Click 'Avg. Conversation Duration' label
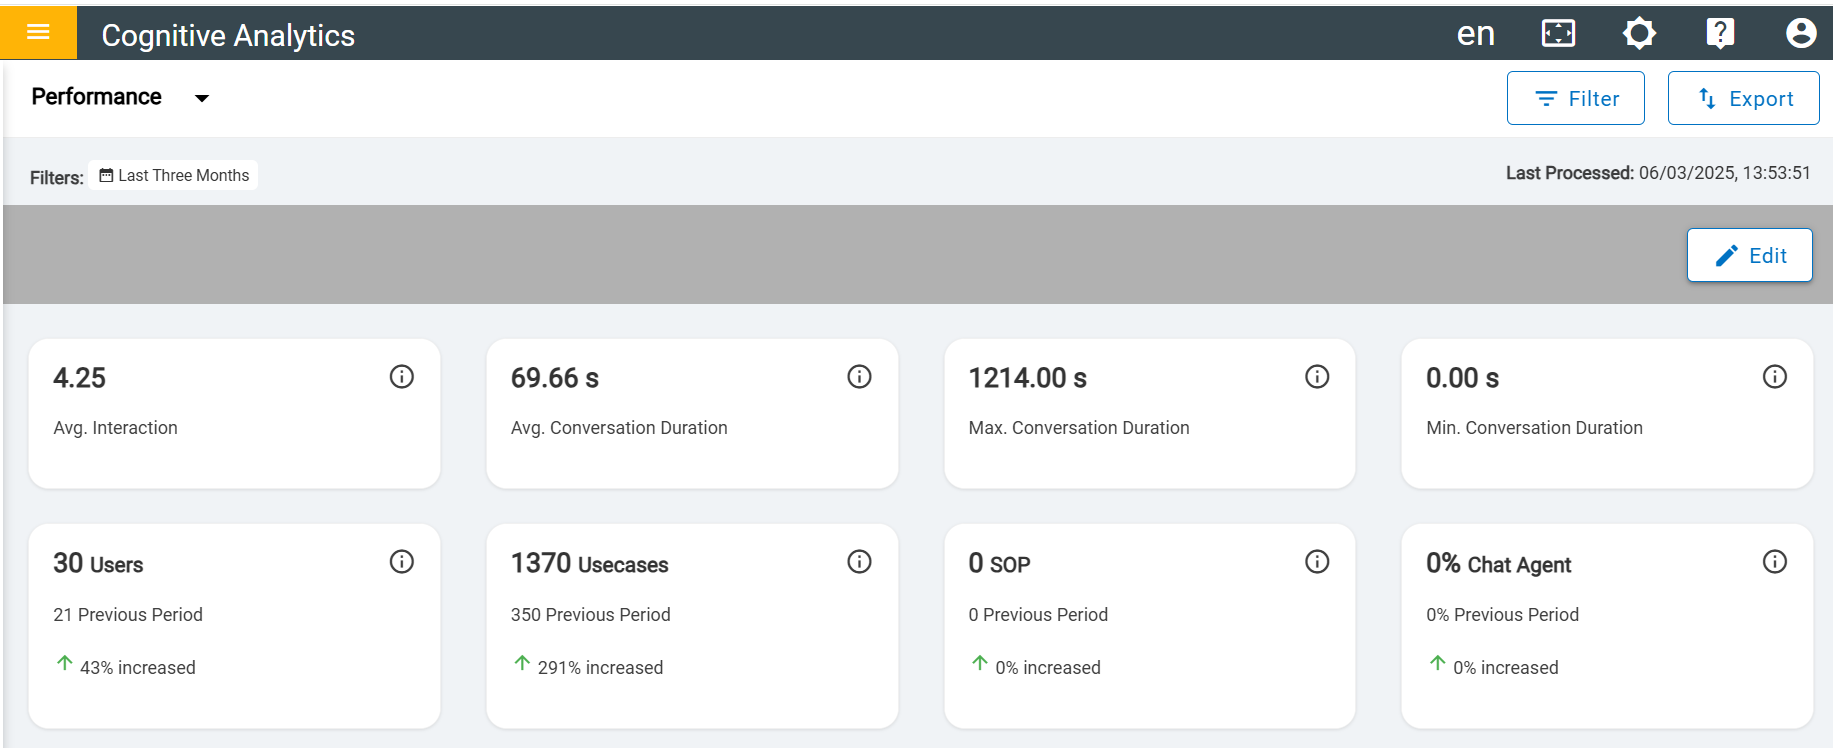This screenshot has width=1833, height=748. tap(619, 428)
